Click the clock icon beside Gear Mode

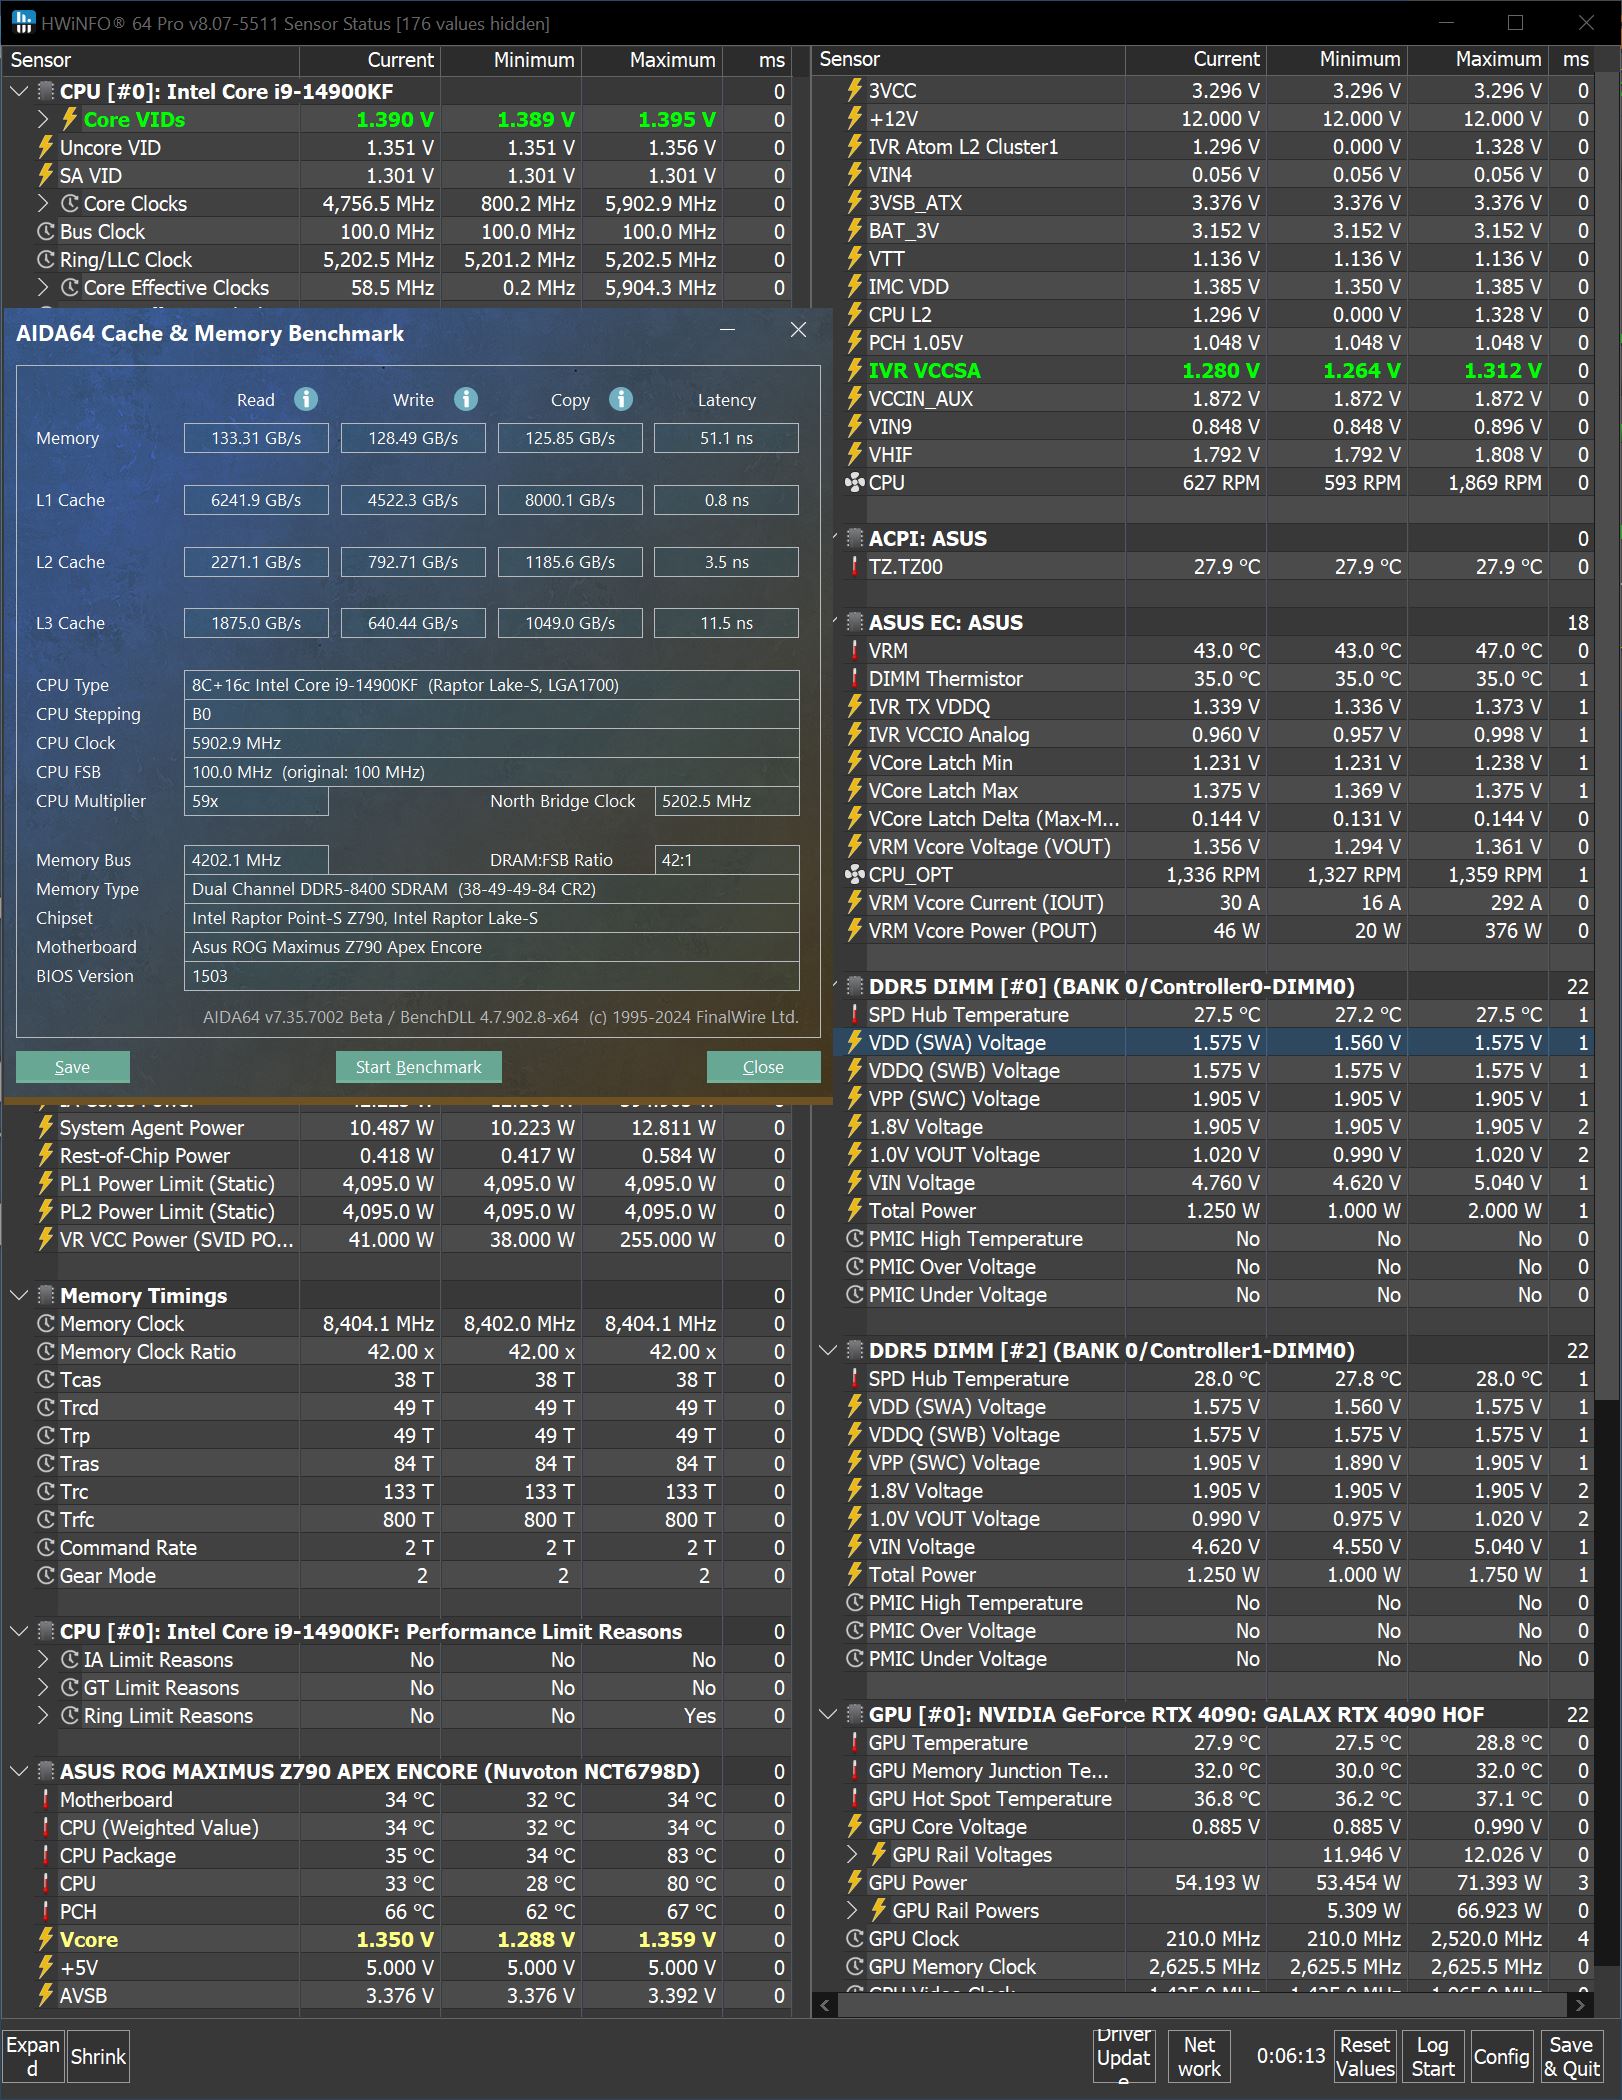[46, 1575]
